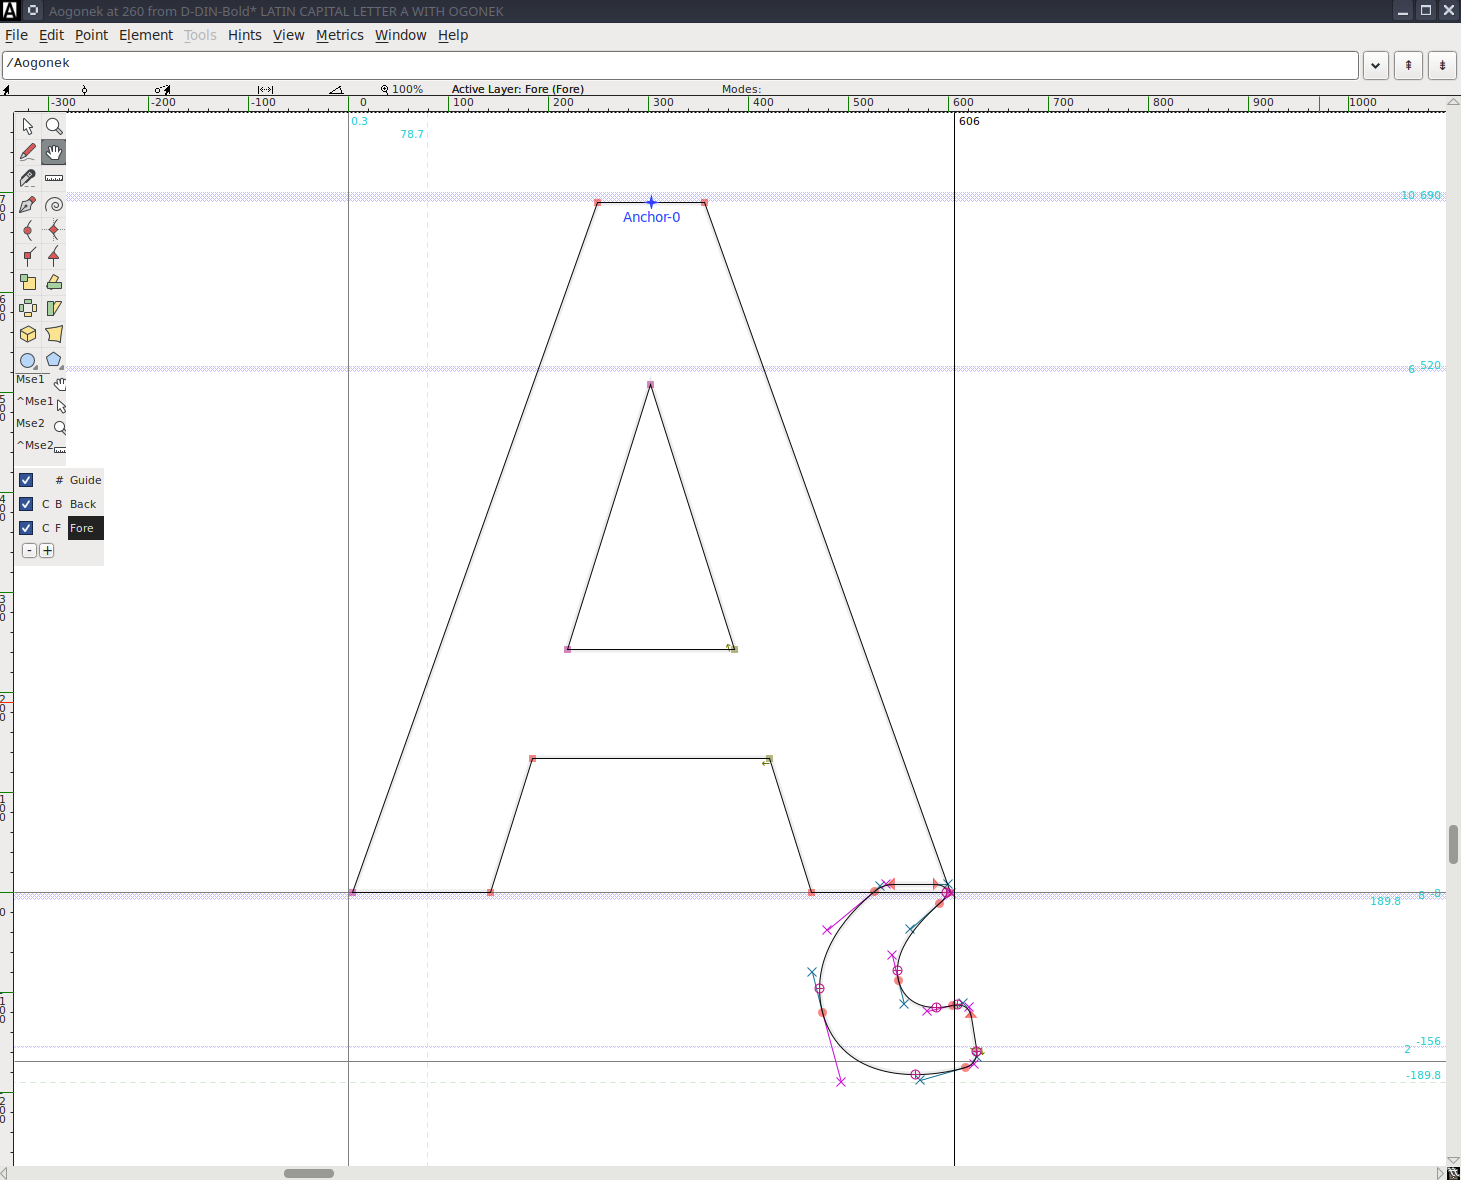Toggle visibility of the Fore layer
Viewport: 1461px width, 1180px height.
pos(25,527)
